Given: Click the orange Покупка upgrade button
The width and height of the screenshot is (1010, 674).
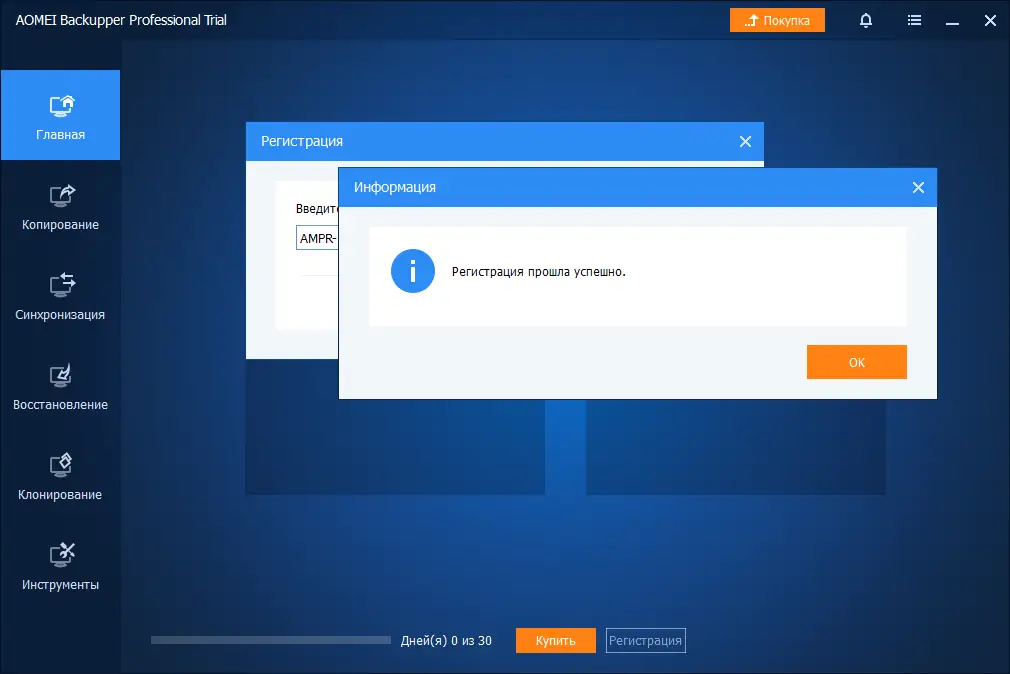Looking at the screenshot, I should tap(777, 20).
